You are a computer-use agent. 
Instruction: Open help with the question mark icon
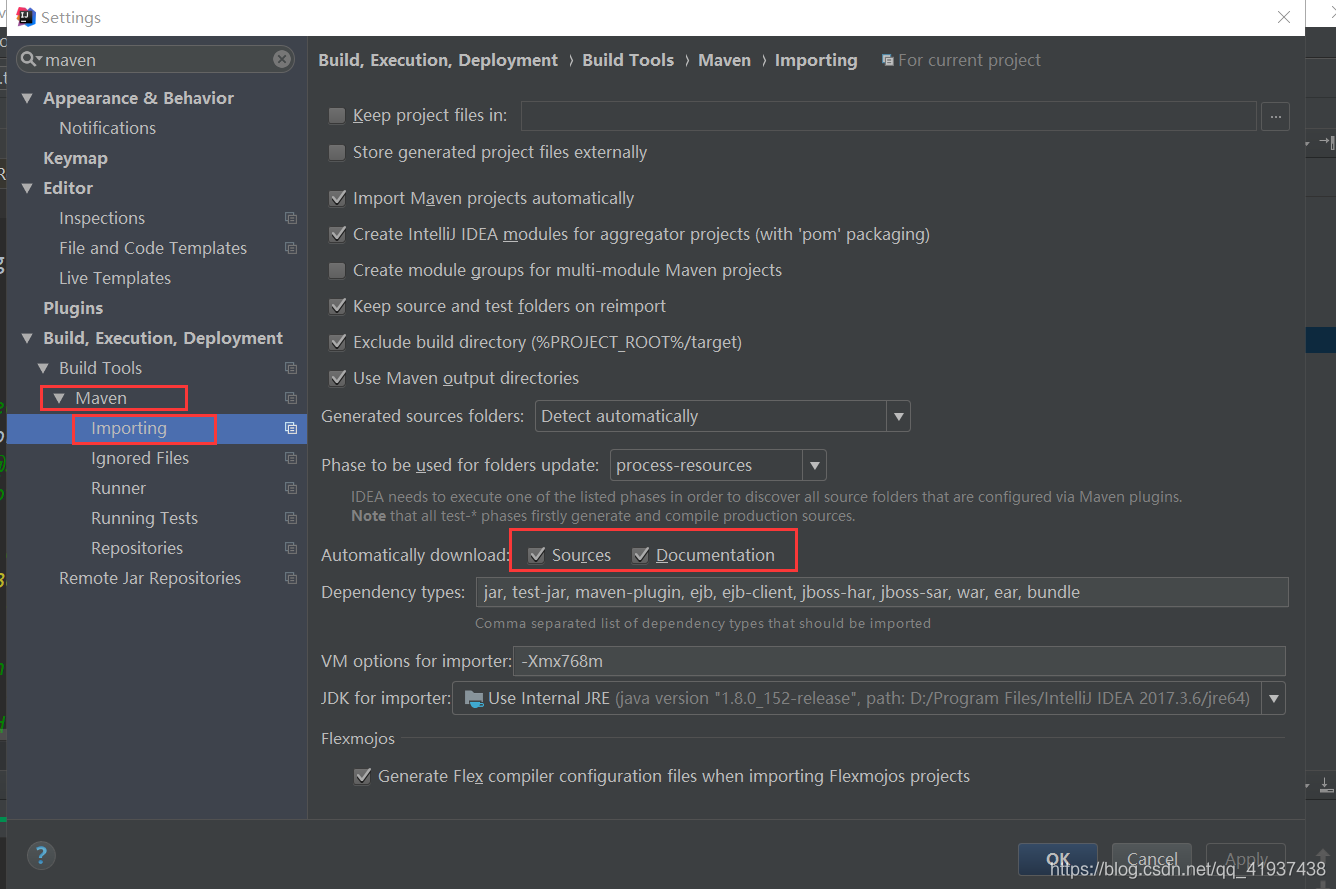coord(41,855)
